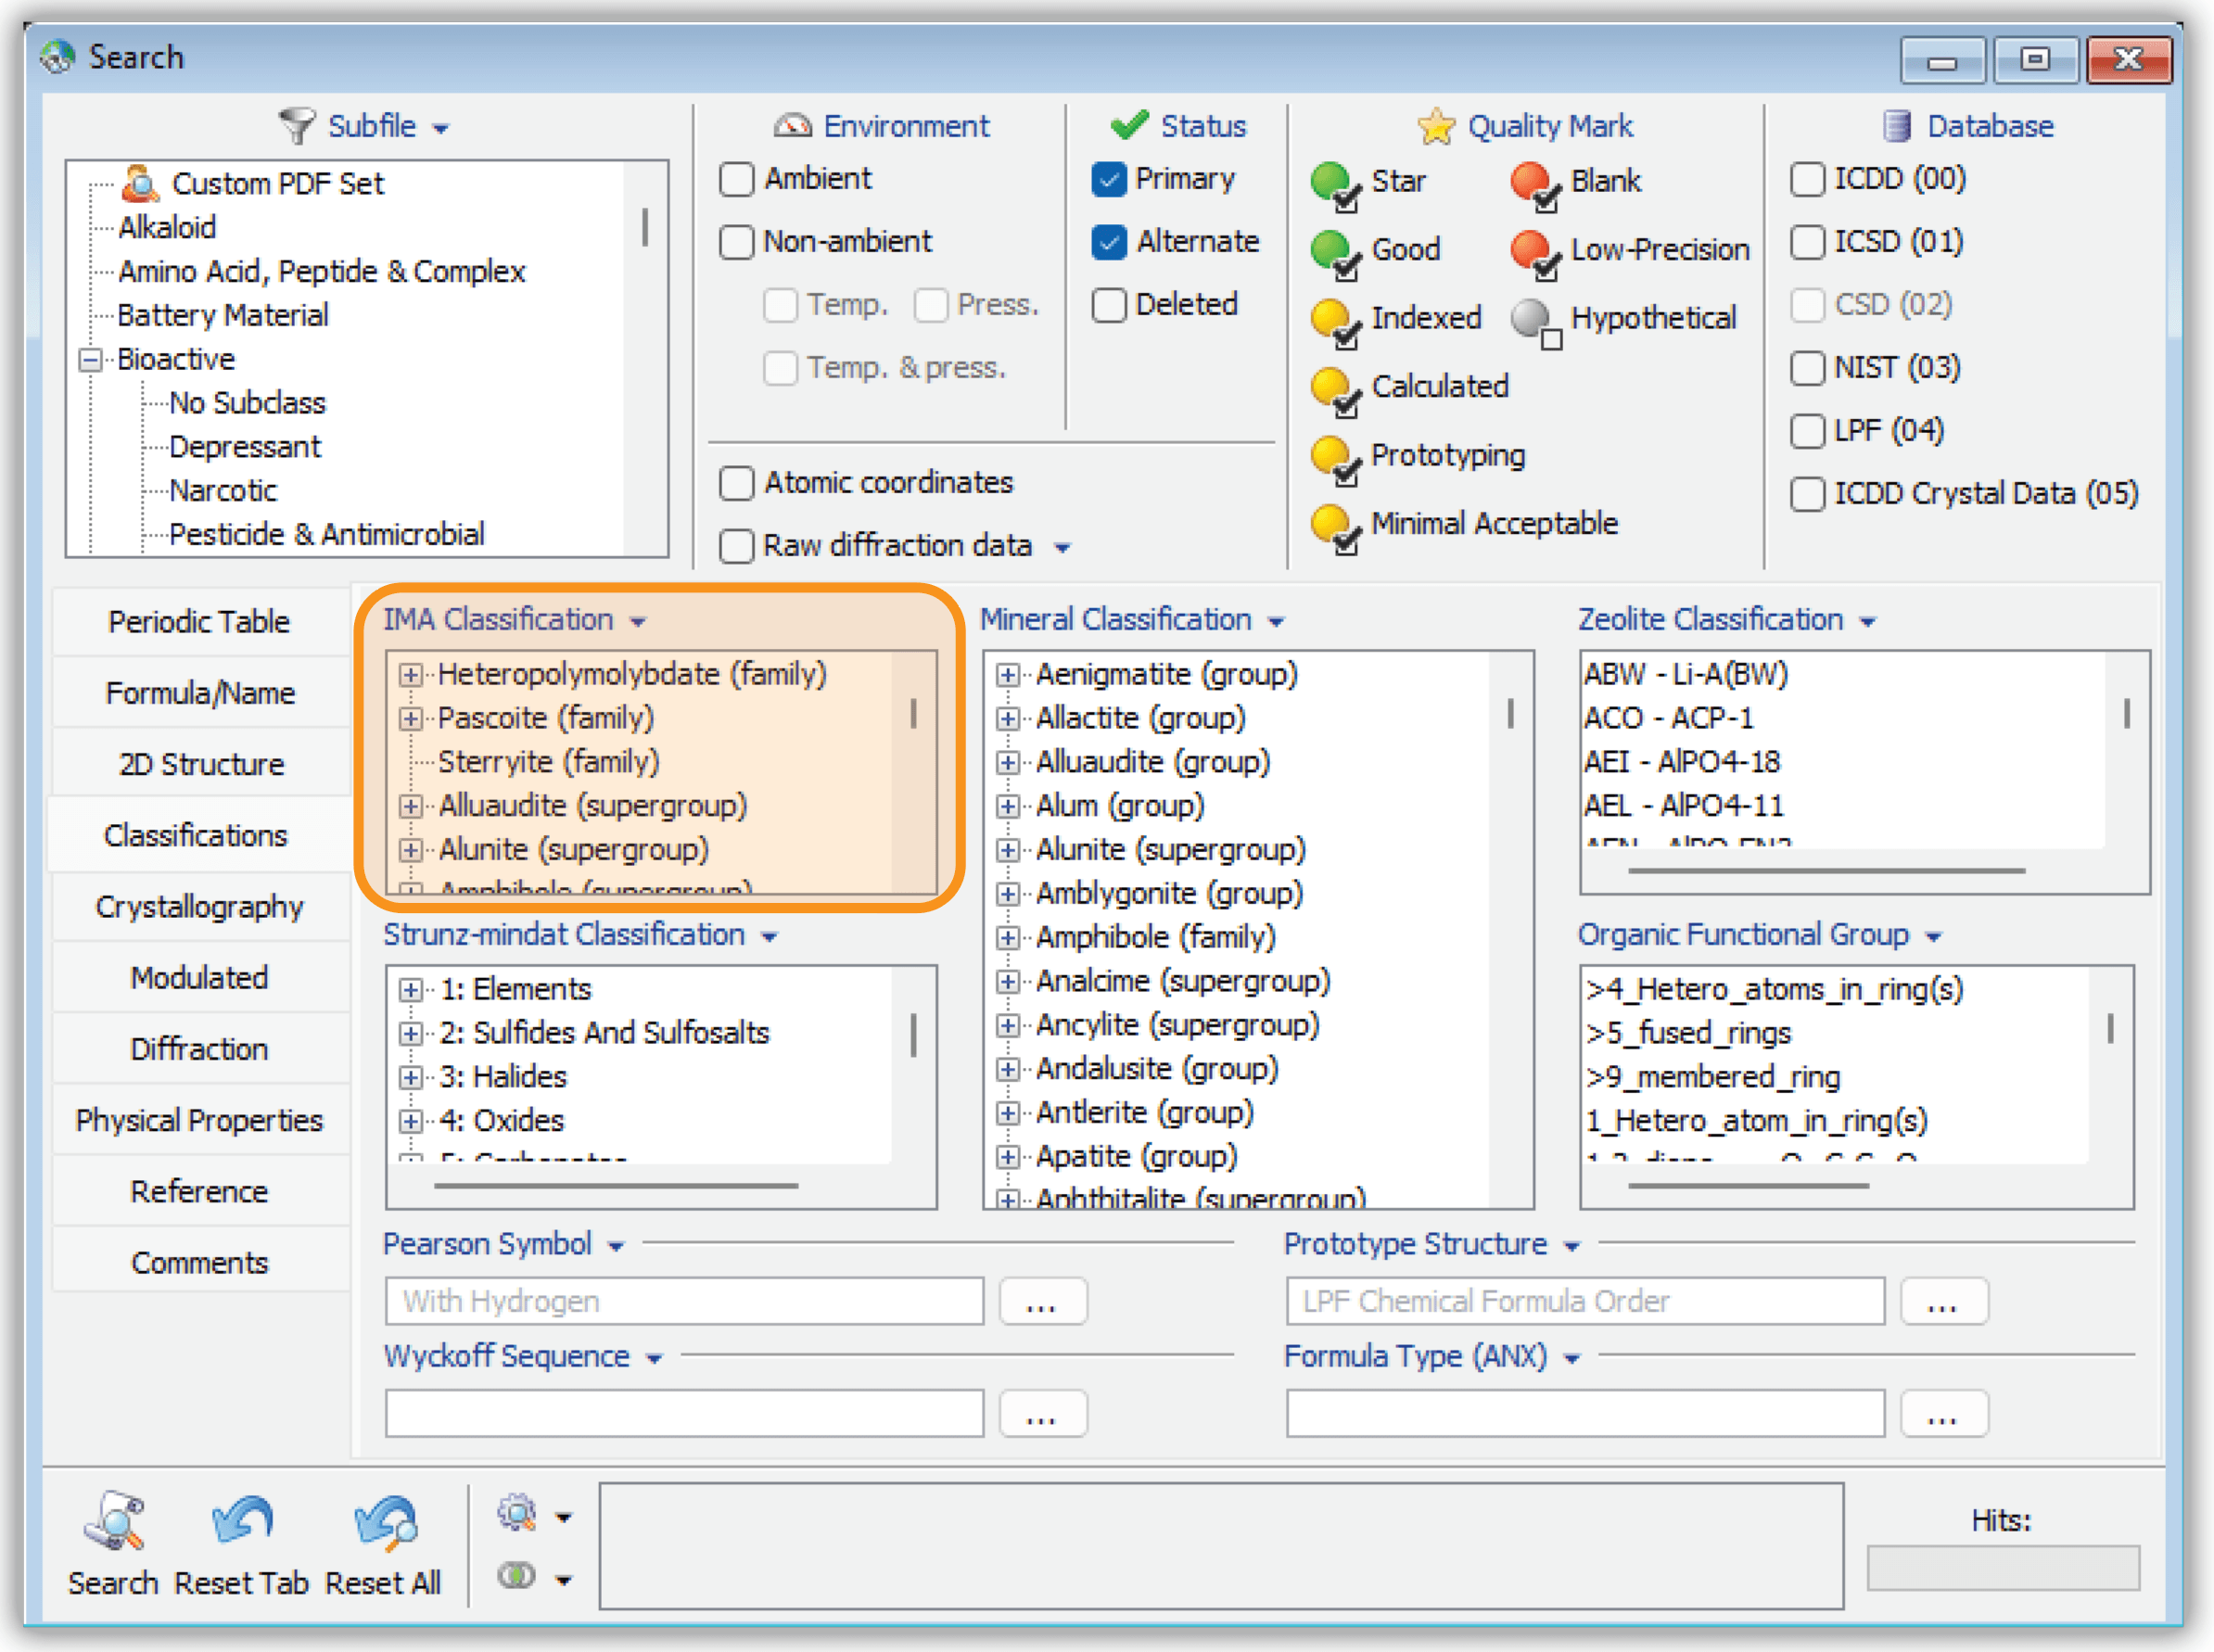This screenshot has width=2214, height=1652.
Task: Switch to the Periodic Table tab
Action: pos(200,621)
